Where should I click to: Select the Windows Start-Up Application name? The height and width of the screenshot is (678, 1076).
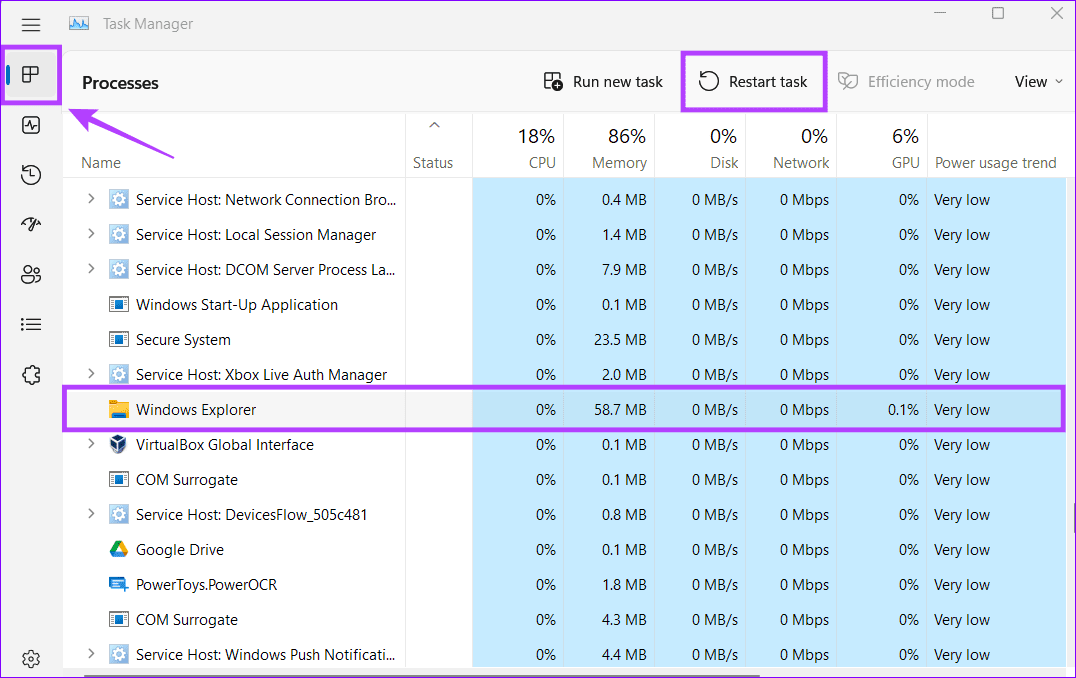tap(237, 305)
